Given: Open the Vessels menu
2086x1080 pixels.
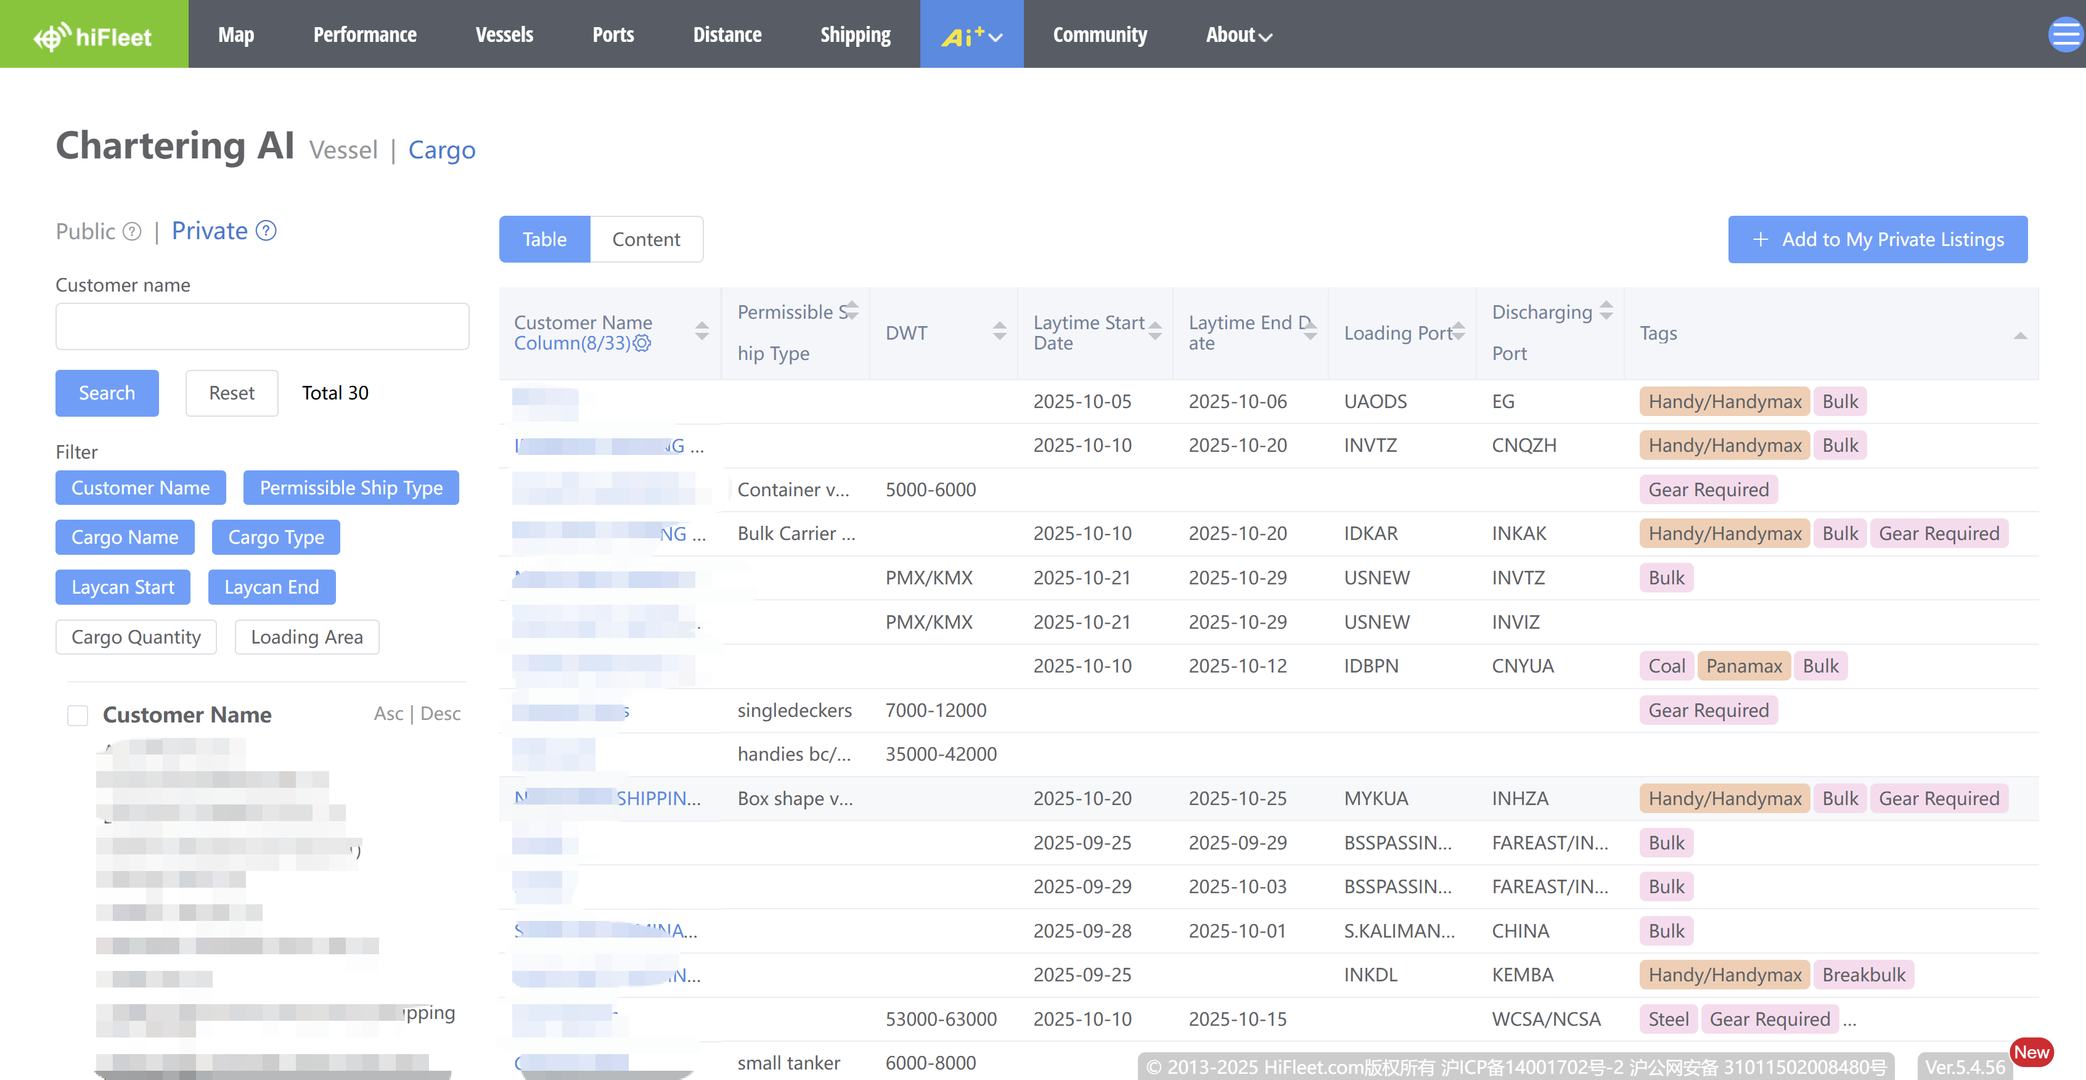Looking at the screenshot, I should 504,35.
